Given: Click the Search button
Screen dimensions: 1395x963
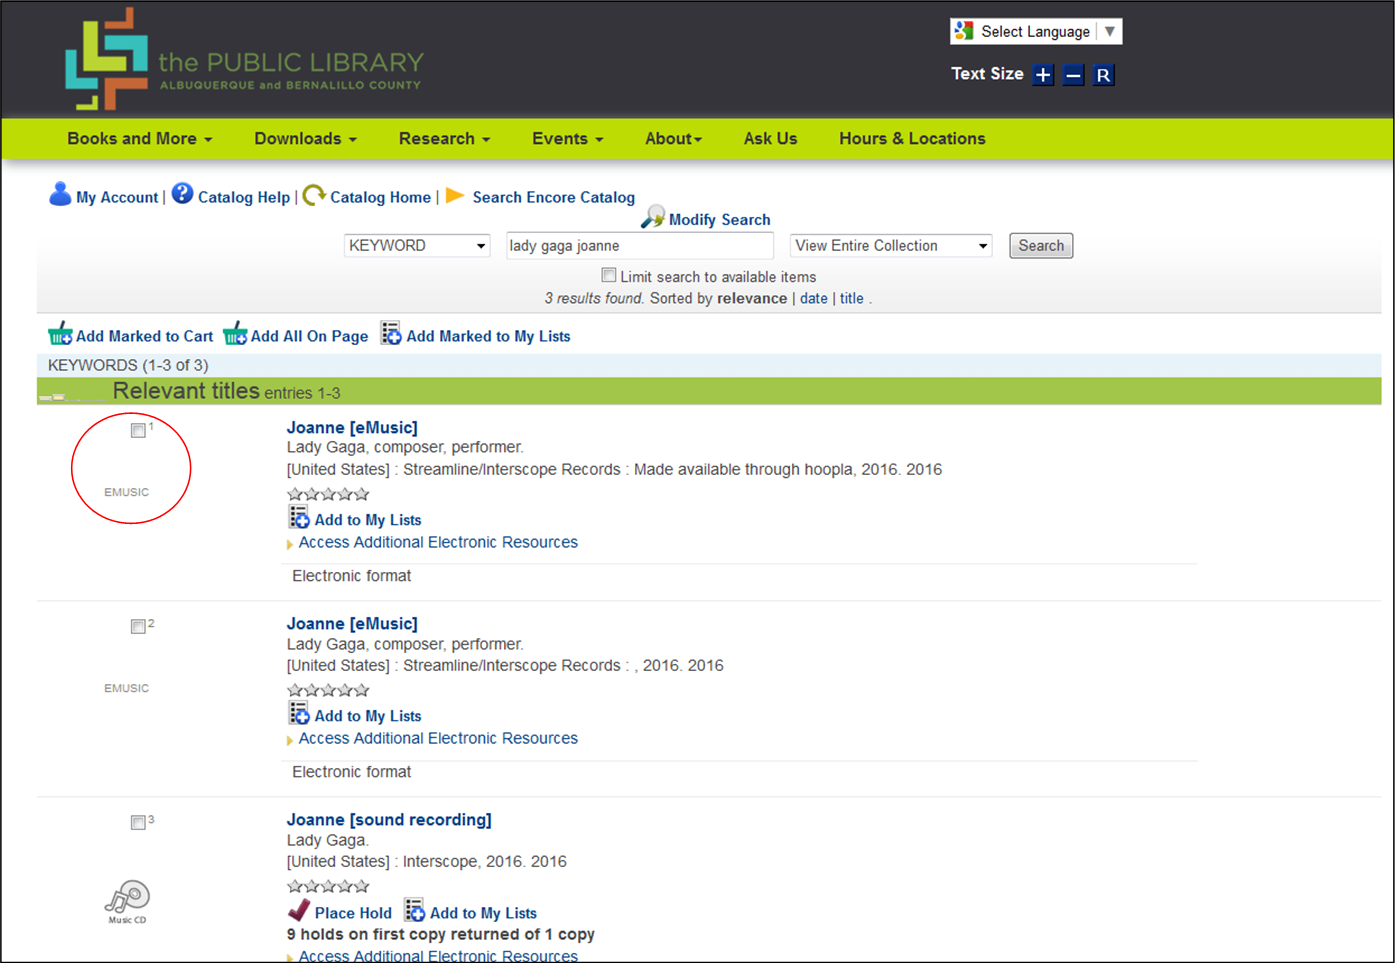Looking at the screenshot, I should point(1041,246).
